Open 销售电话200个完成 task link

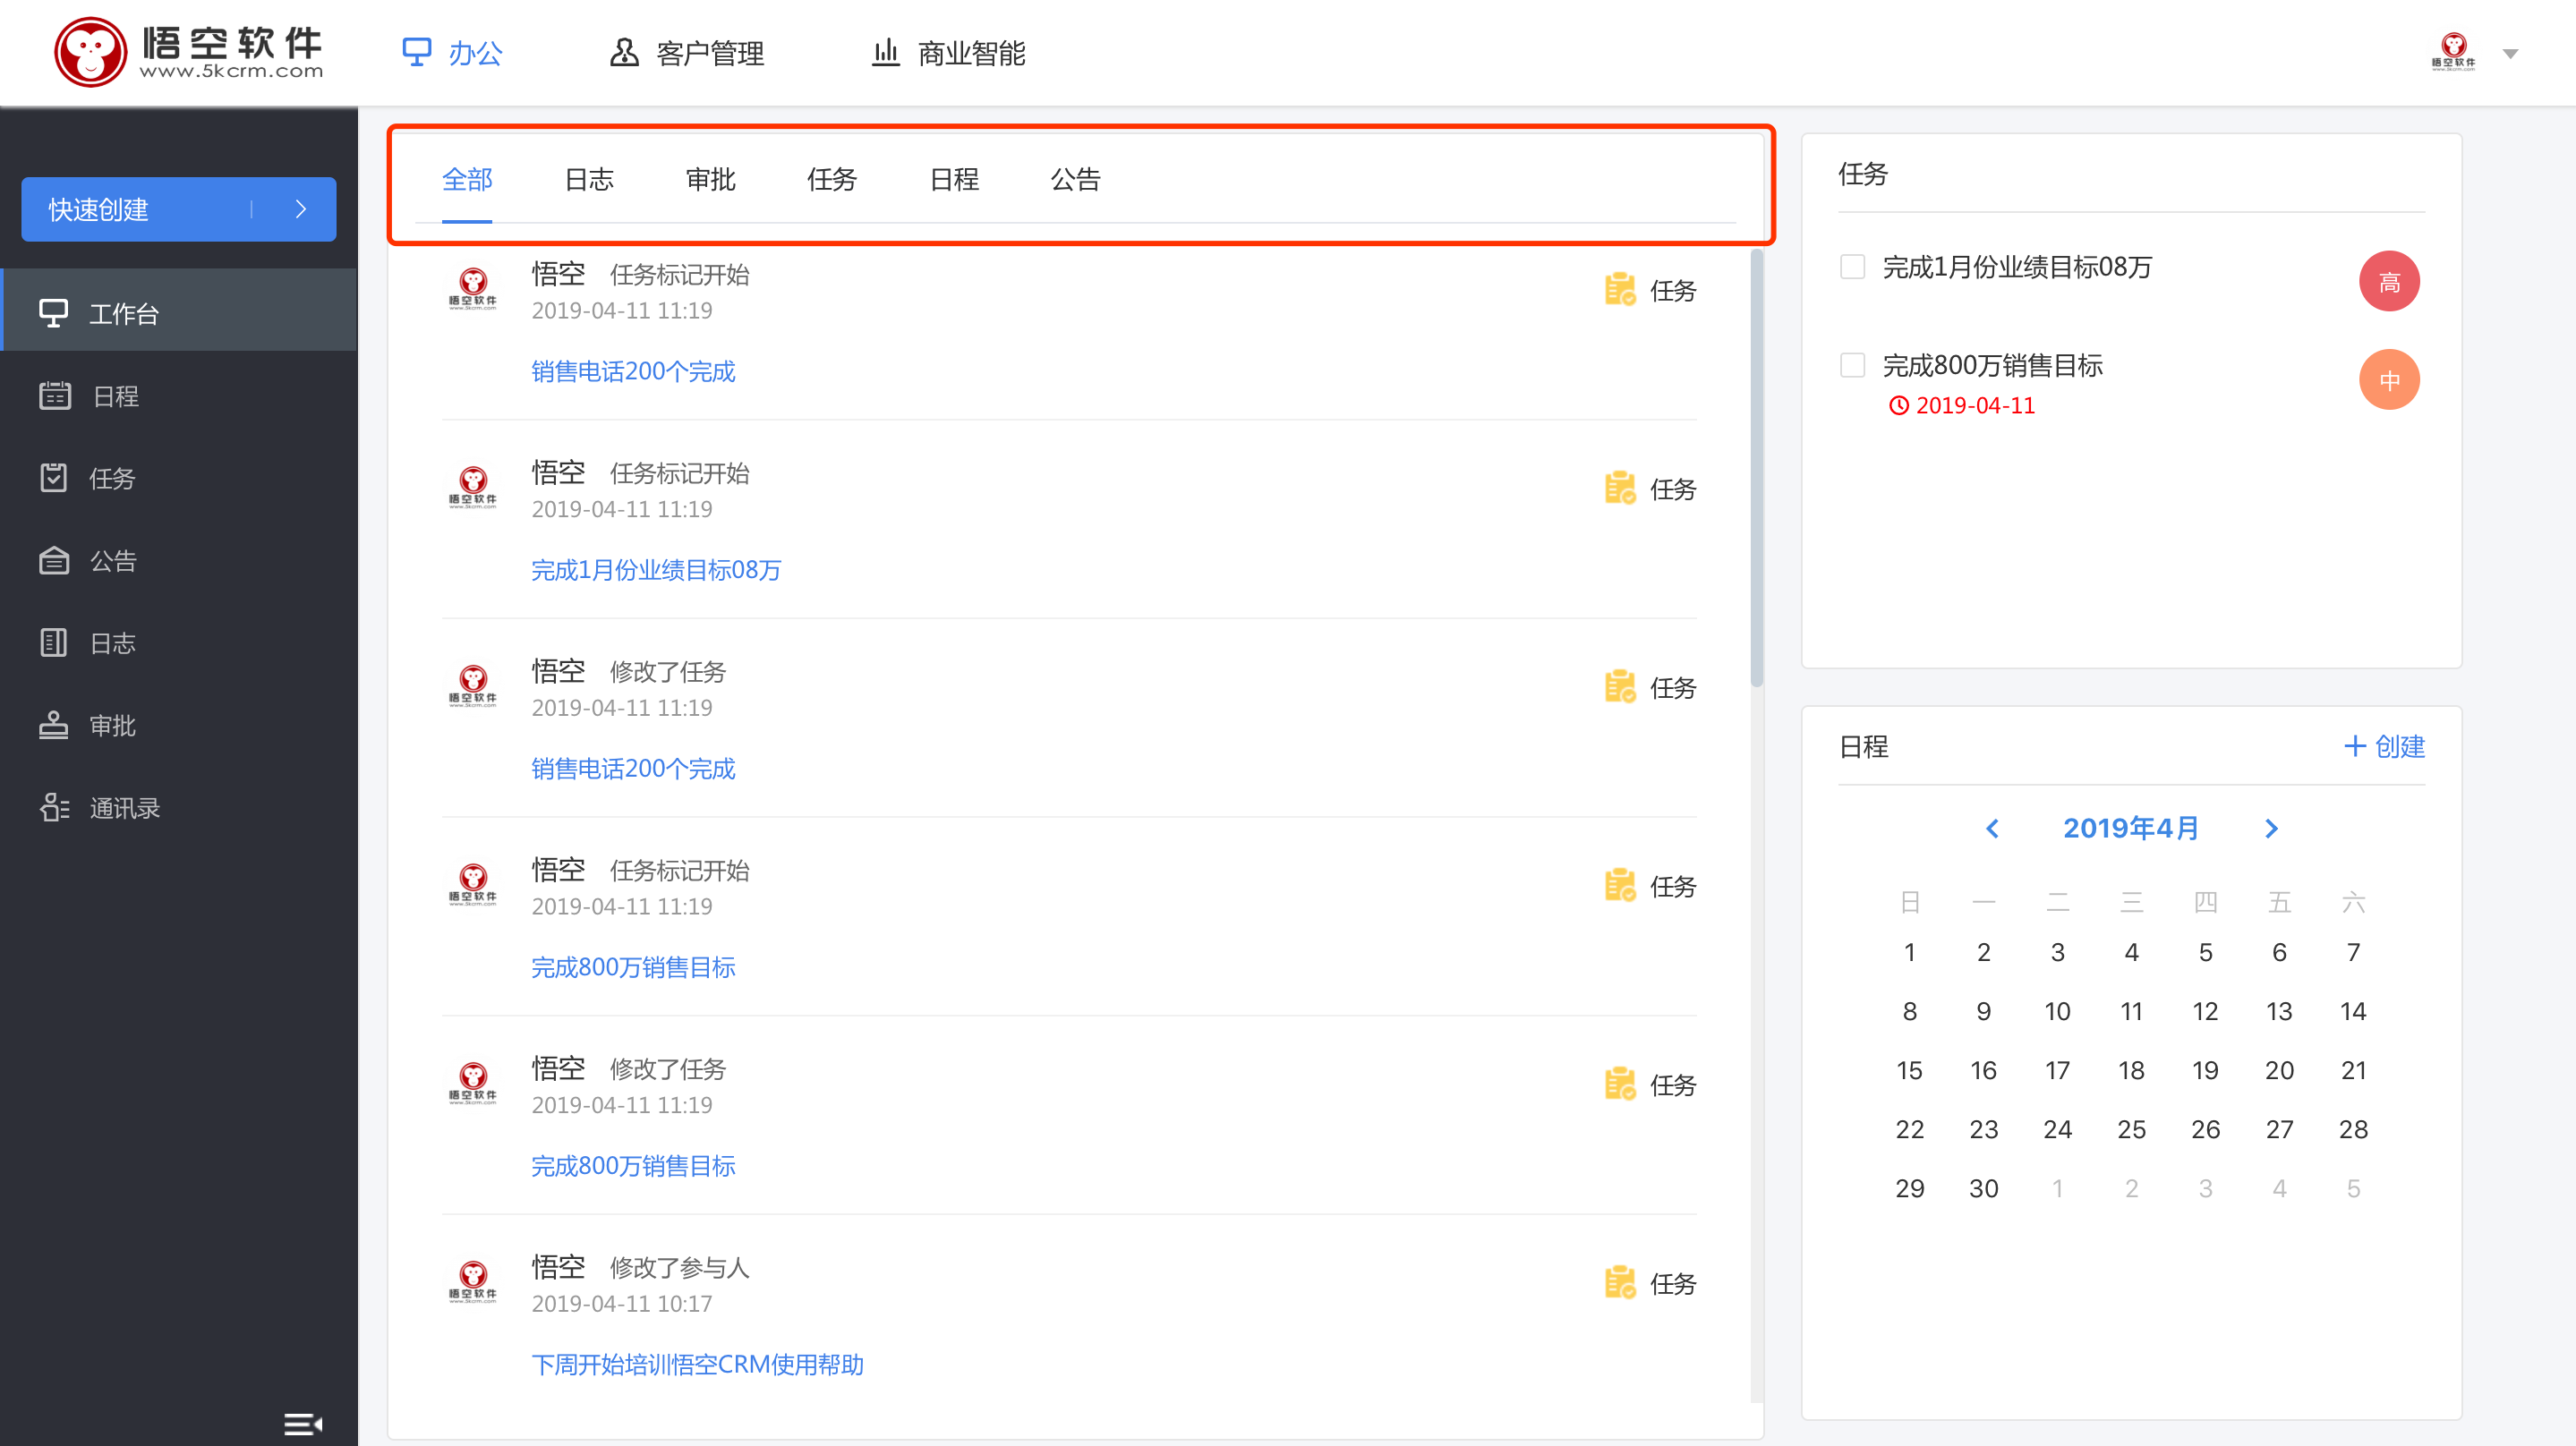point(632,371)
